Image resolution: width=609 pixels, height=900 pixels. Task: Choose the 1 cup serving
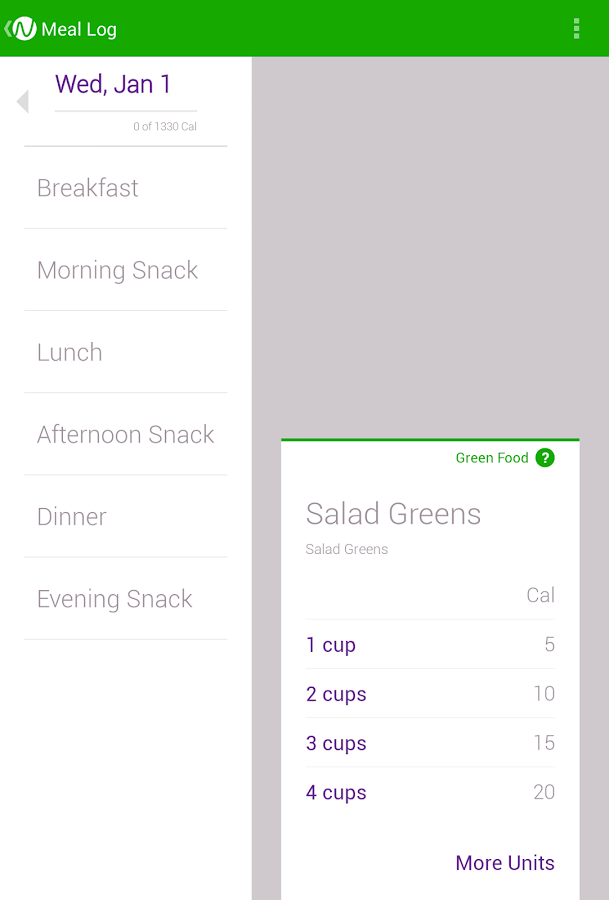pos(331,645)
